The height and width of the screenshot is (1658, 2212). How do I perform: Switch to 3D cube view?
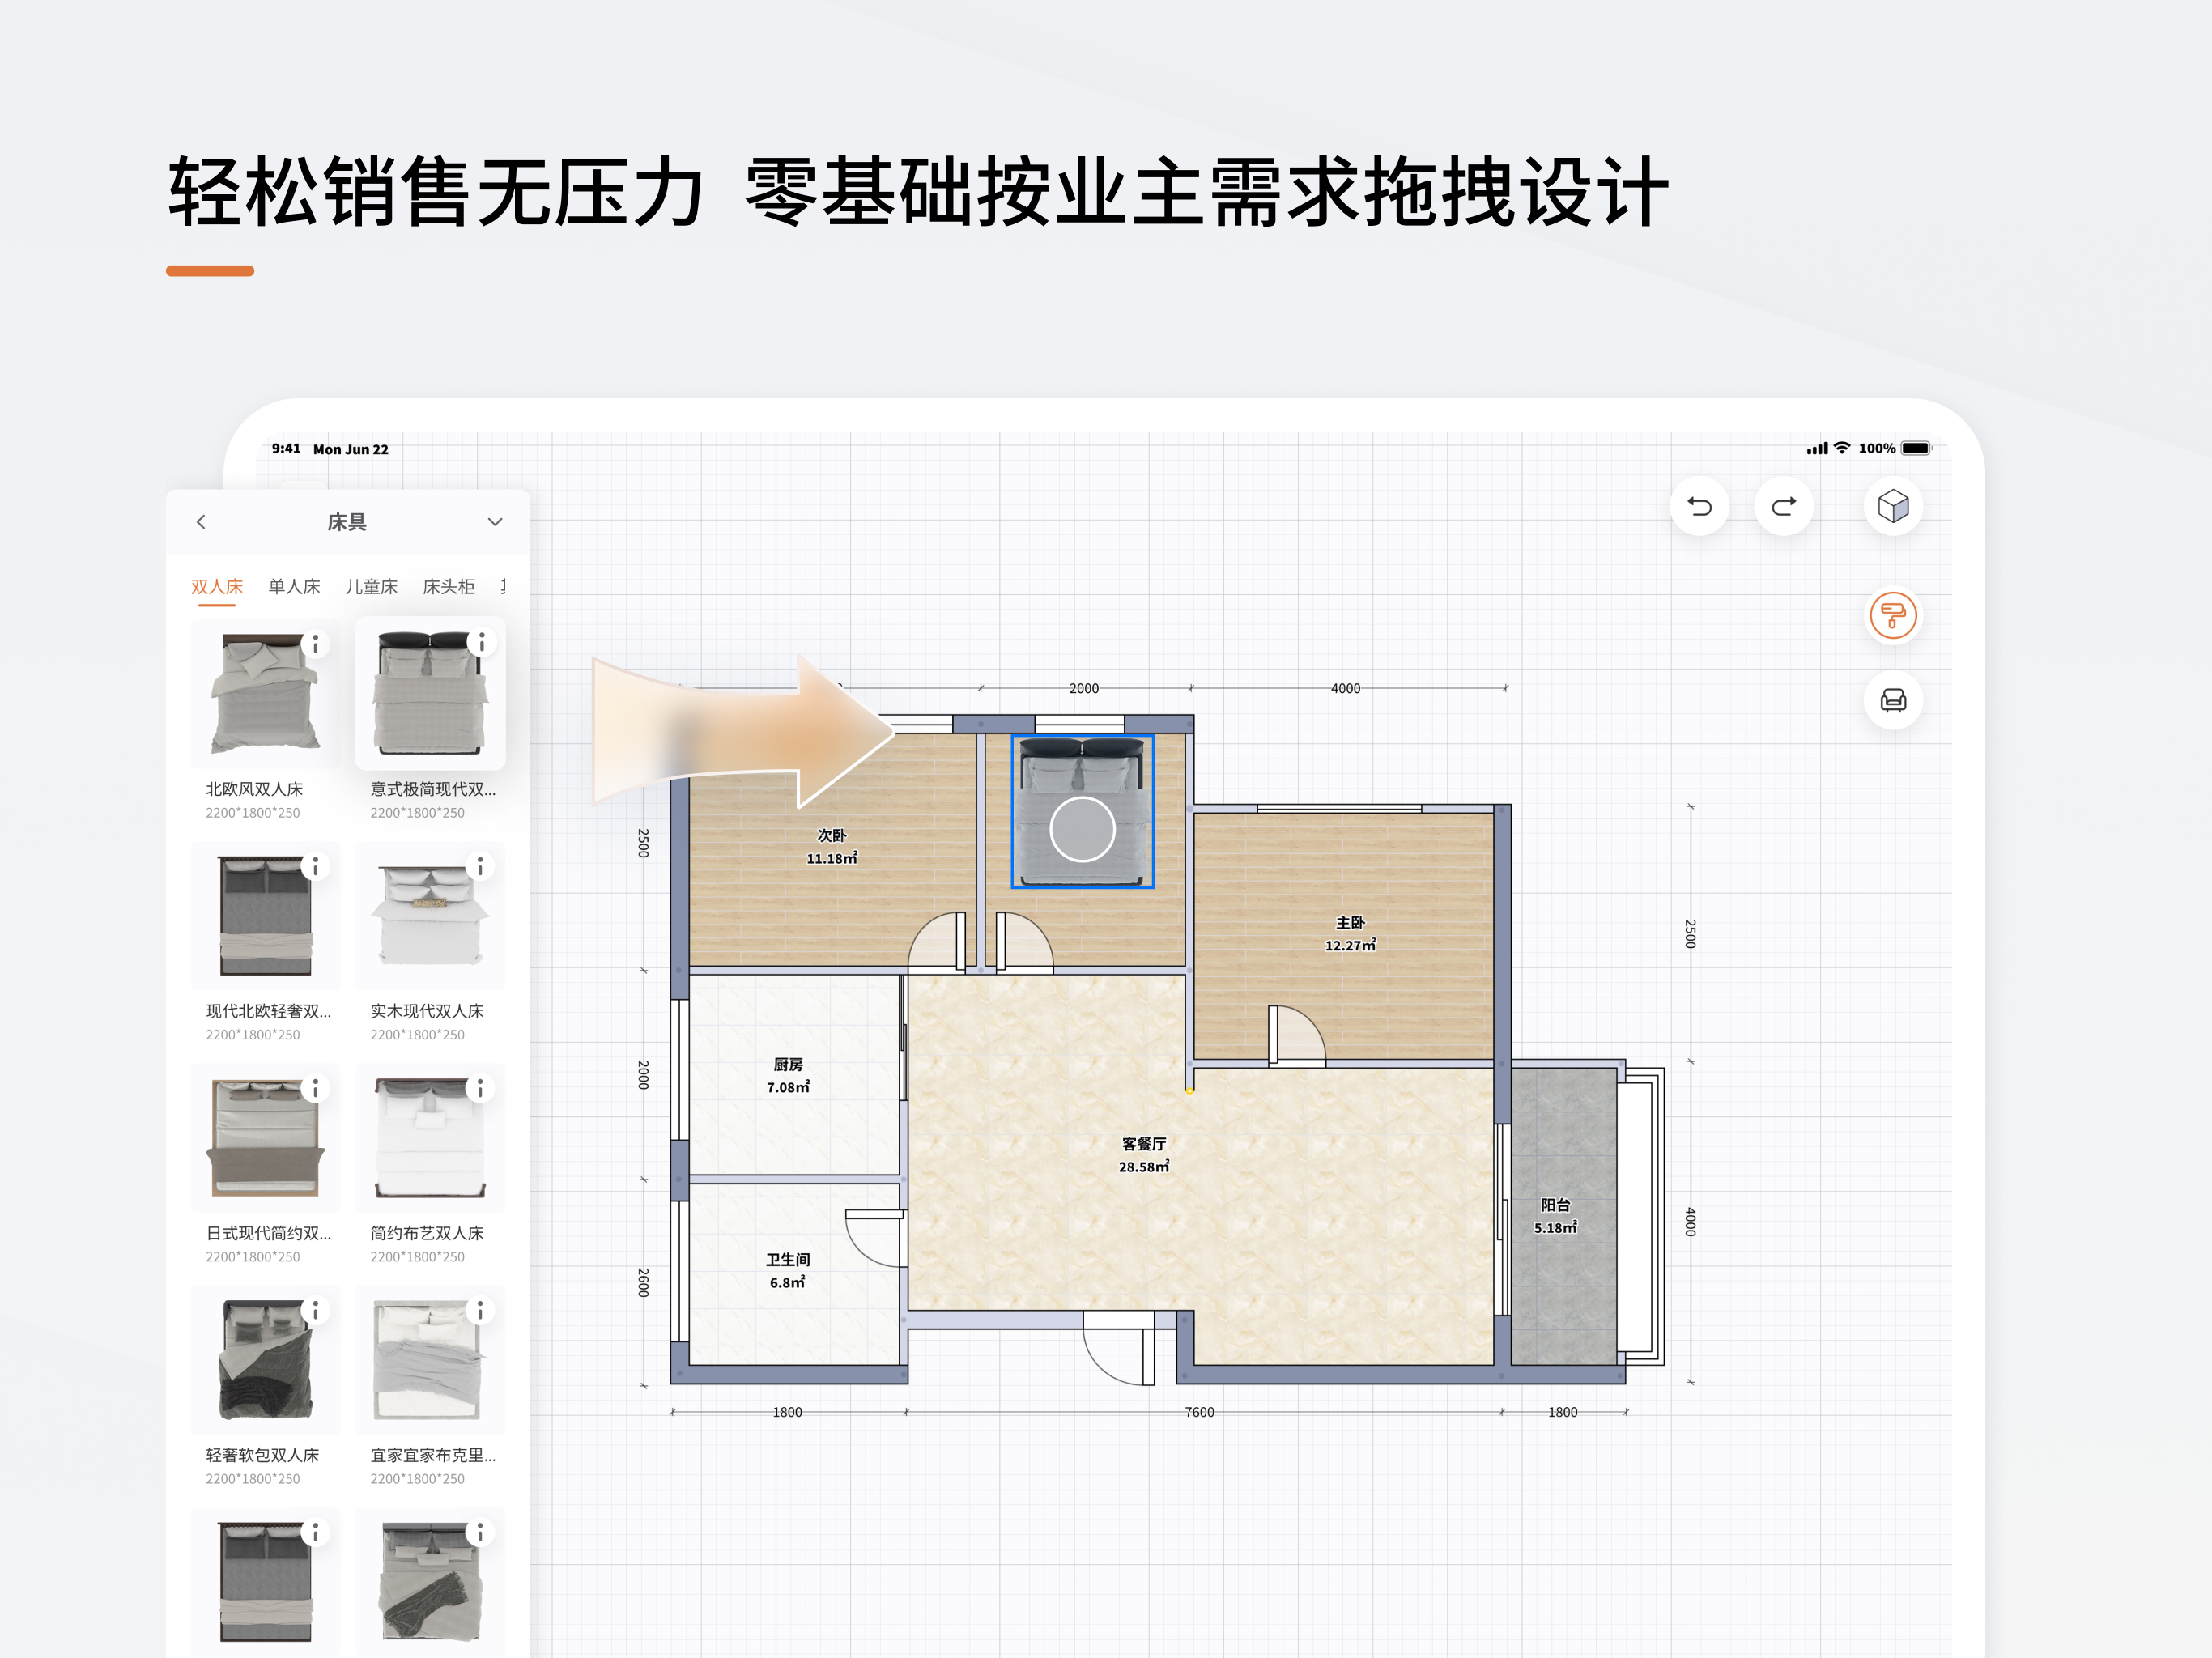tap(1892, 506)
